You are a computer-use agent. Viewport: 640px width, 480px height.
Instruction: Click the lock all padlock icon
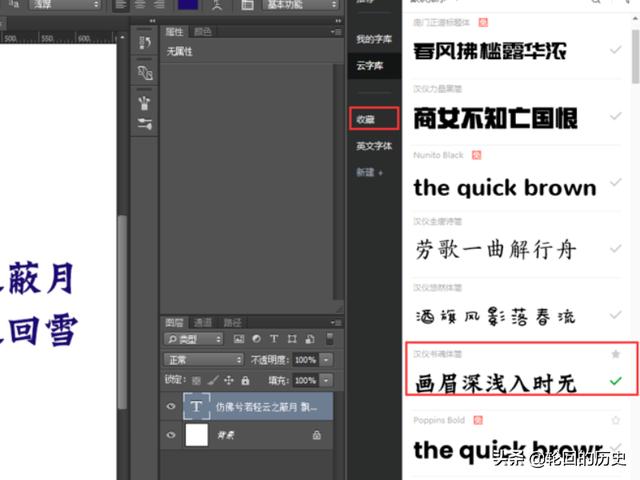247,381
